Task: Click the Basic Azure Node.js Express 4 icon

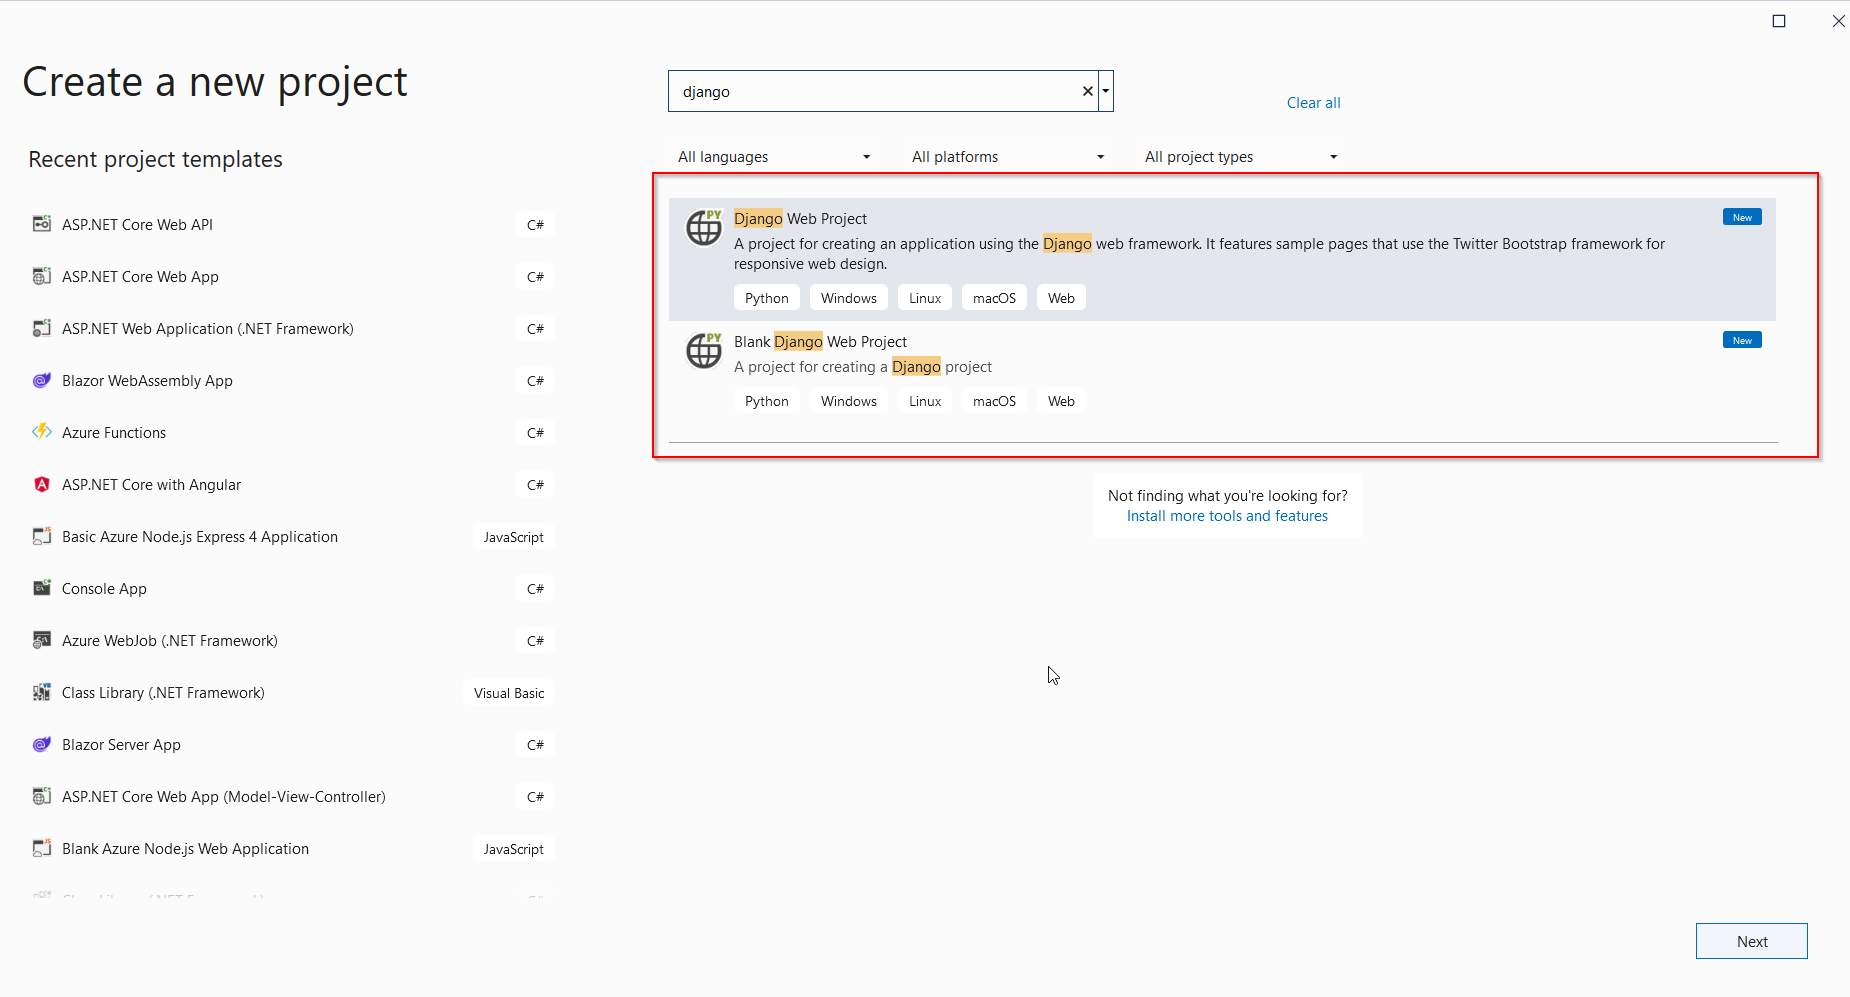Action: tap(42, 536)
